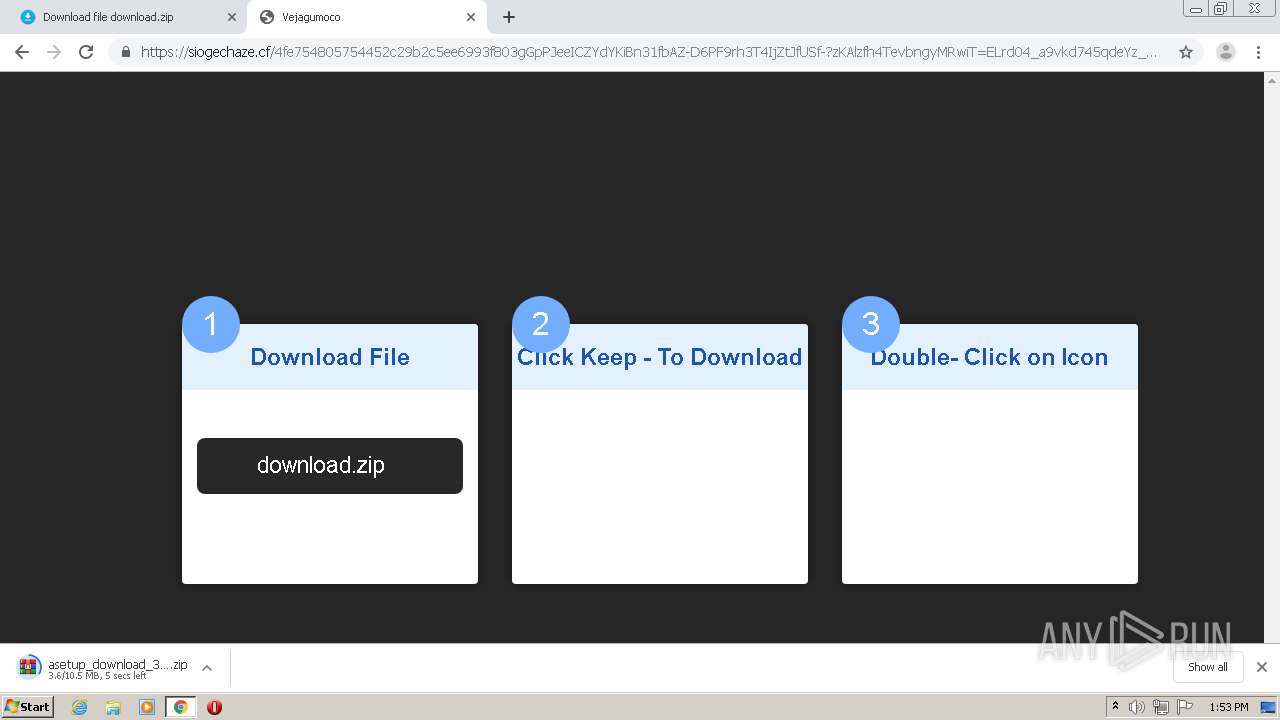Show hidden system tray icons

pyautogui.click(x=1116, y=707)
